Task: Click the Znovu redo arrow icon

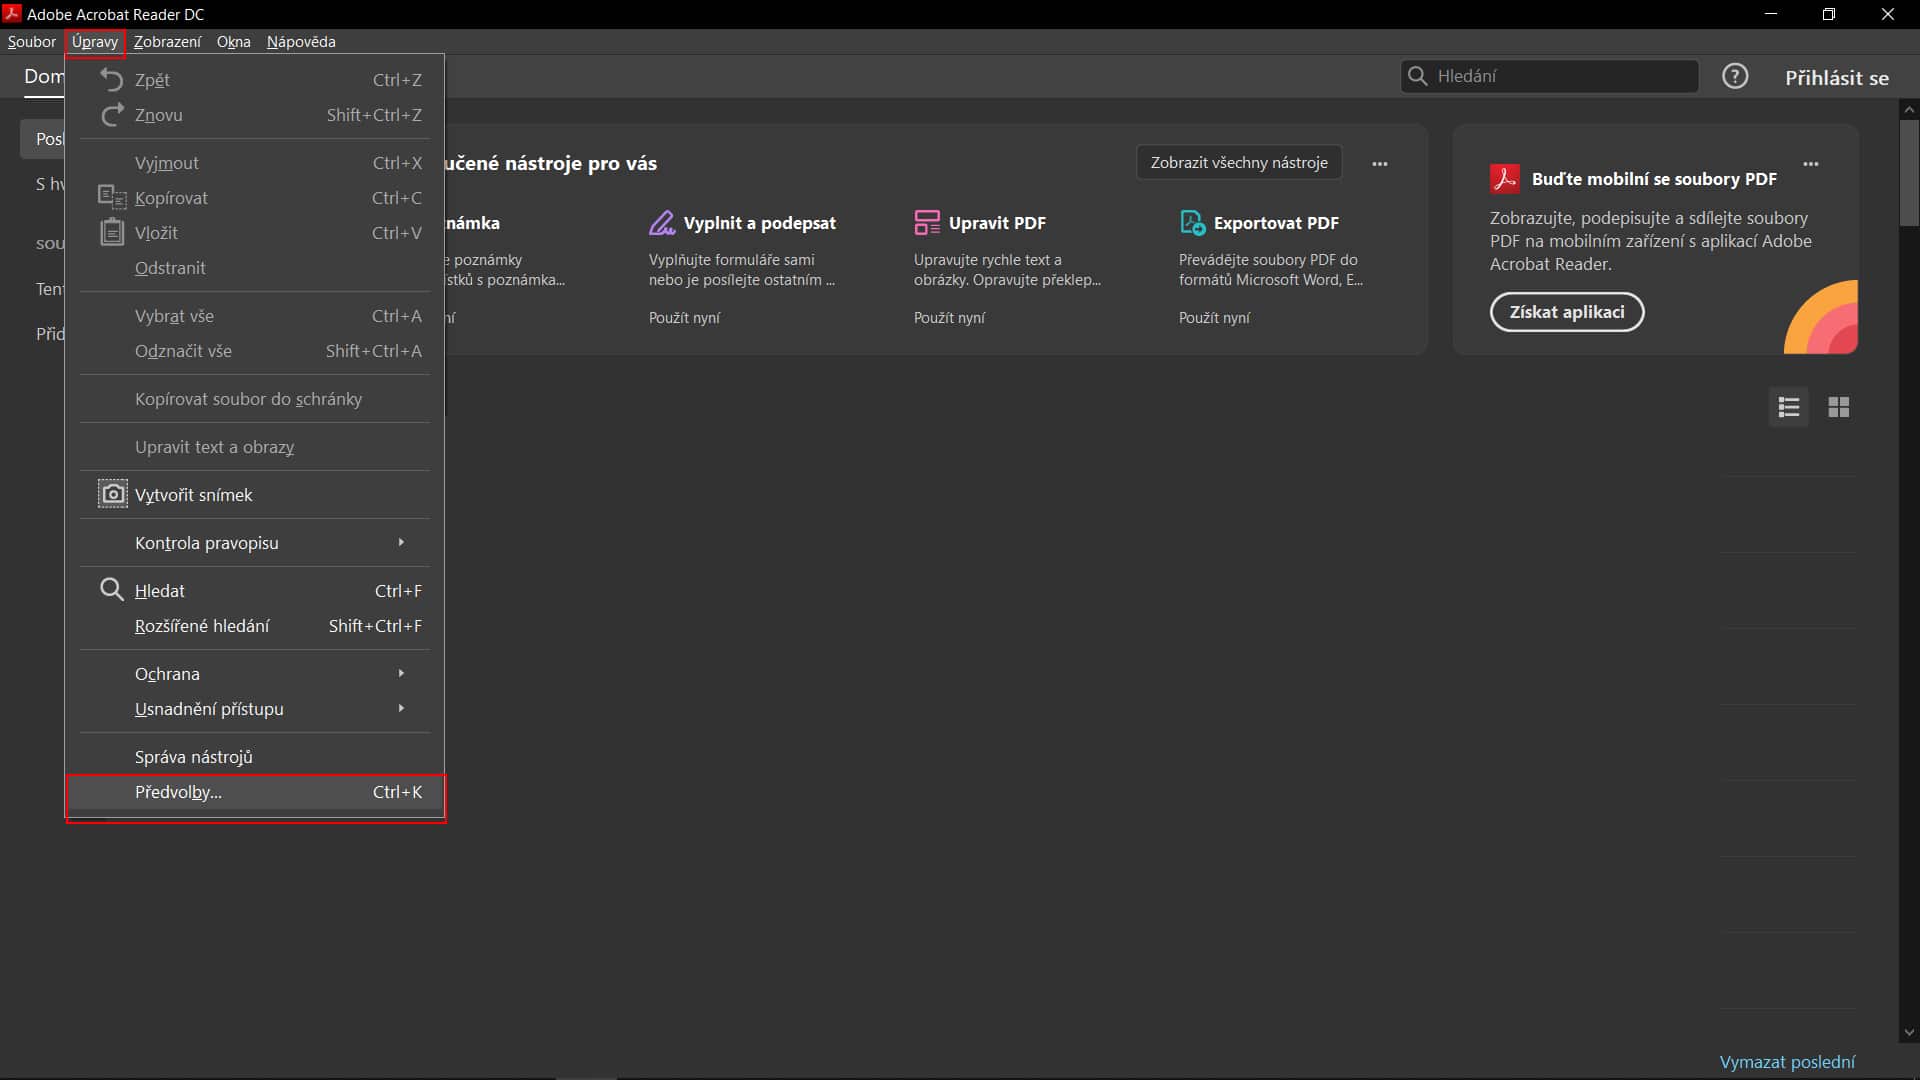Action: [x=112, y=115]
